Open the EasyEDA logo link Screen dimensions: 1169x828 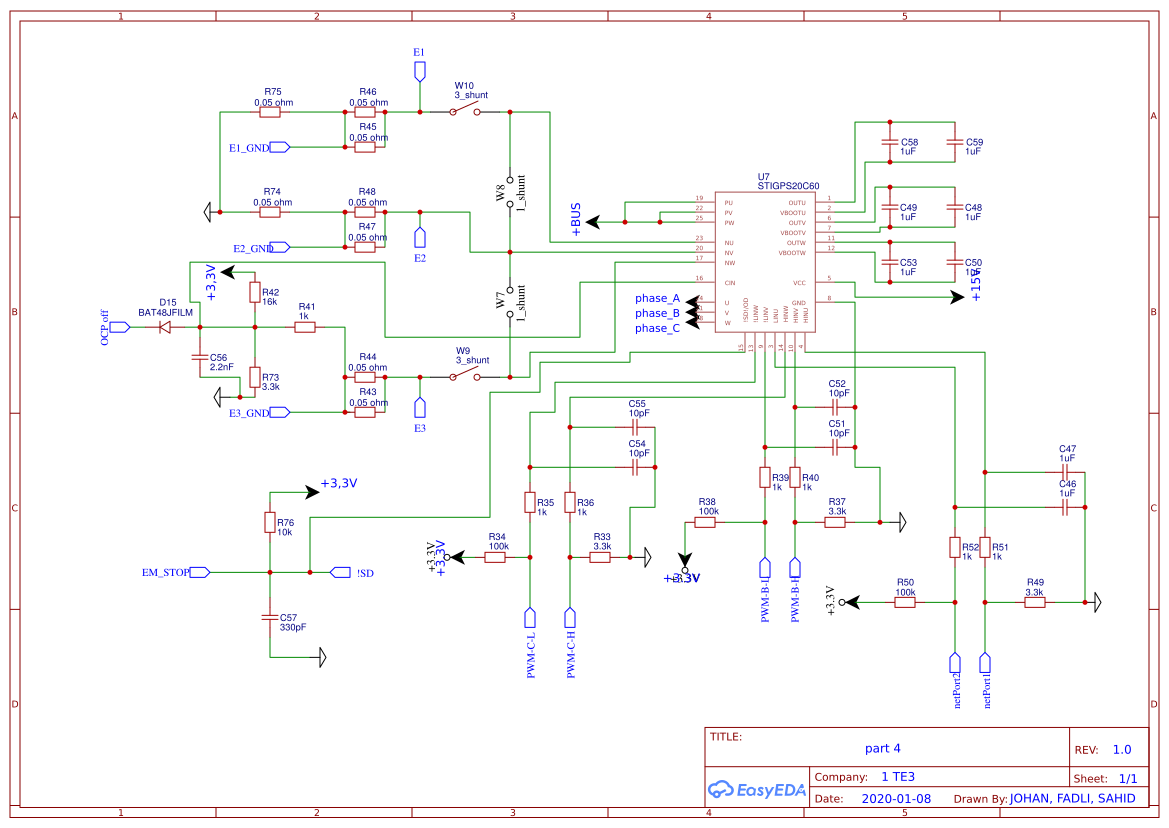(757, 791)
